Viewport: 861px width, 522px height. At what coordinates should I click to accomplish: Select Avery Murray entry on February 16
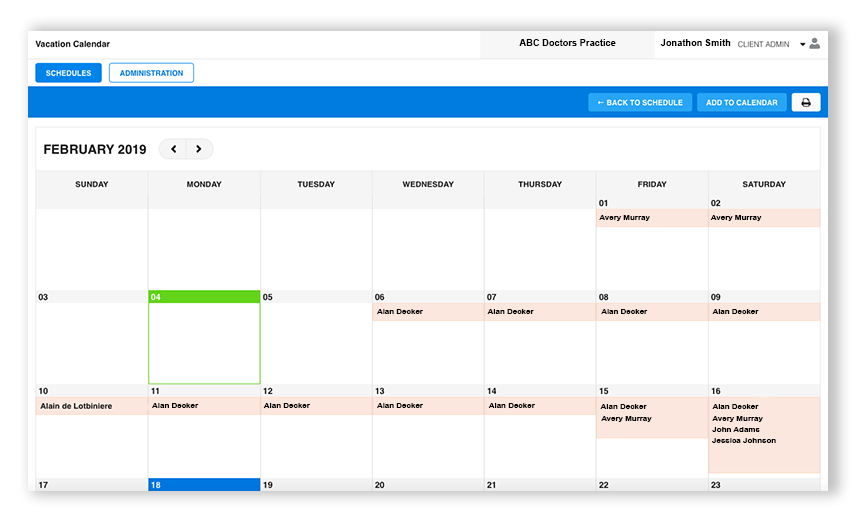pyautogui.click(x=737, y=419)
